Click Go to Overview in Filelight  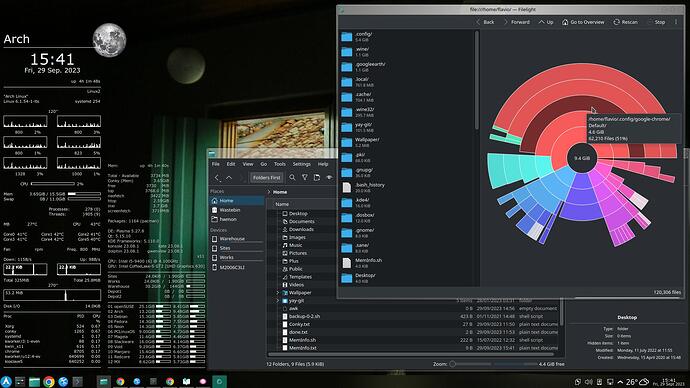(x=583, y=22)
